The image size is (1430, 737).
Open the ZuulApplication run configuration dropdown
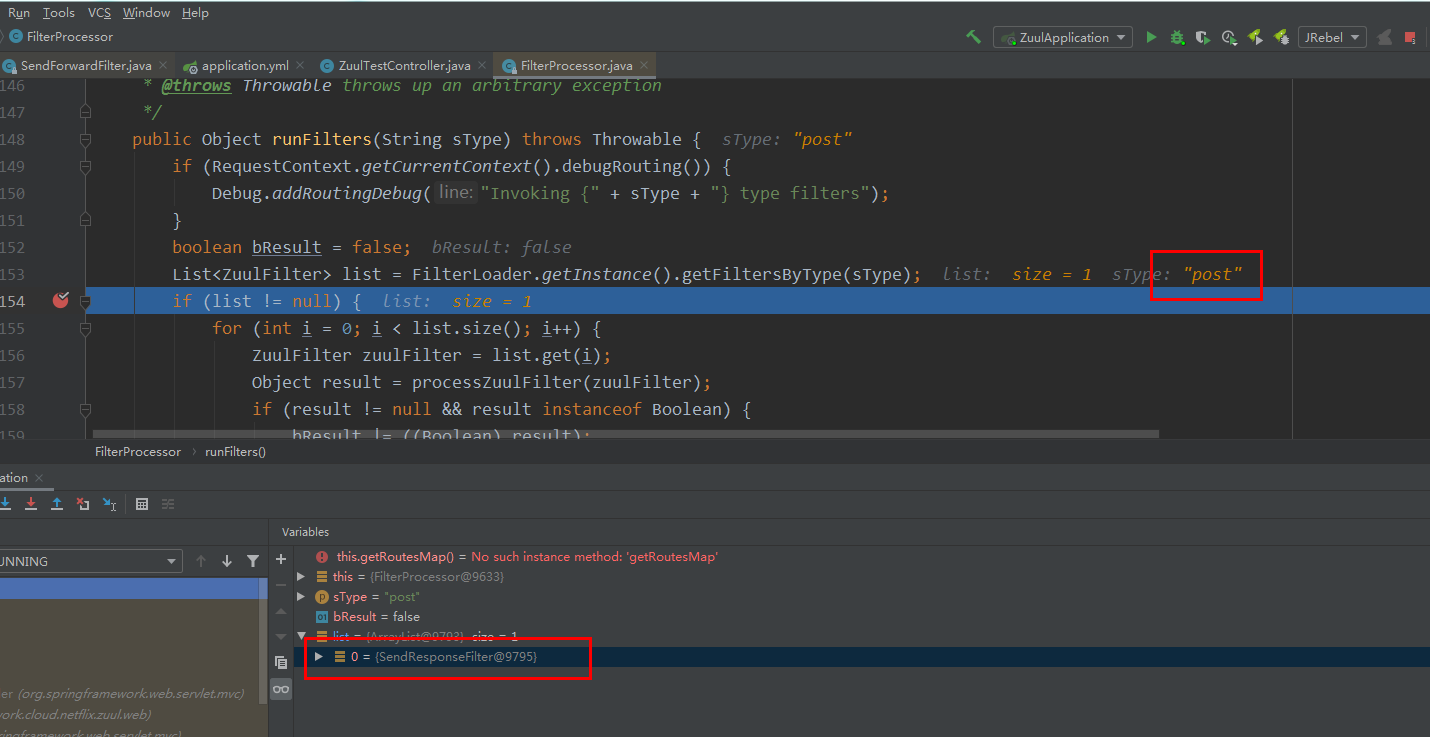1062,37
